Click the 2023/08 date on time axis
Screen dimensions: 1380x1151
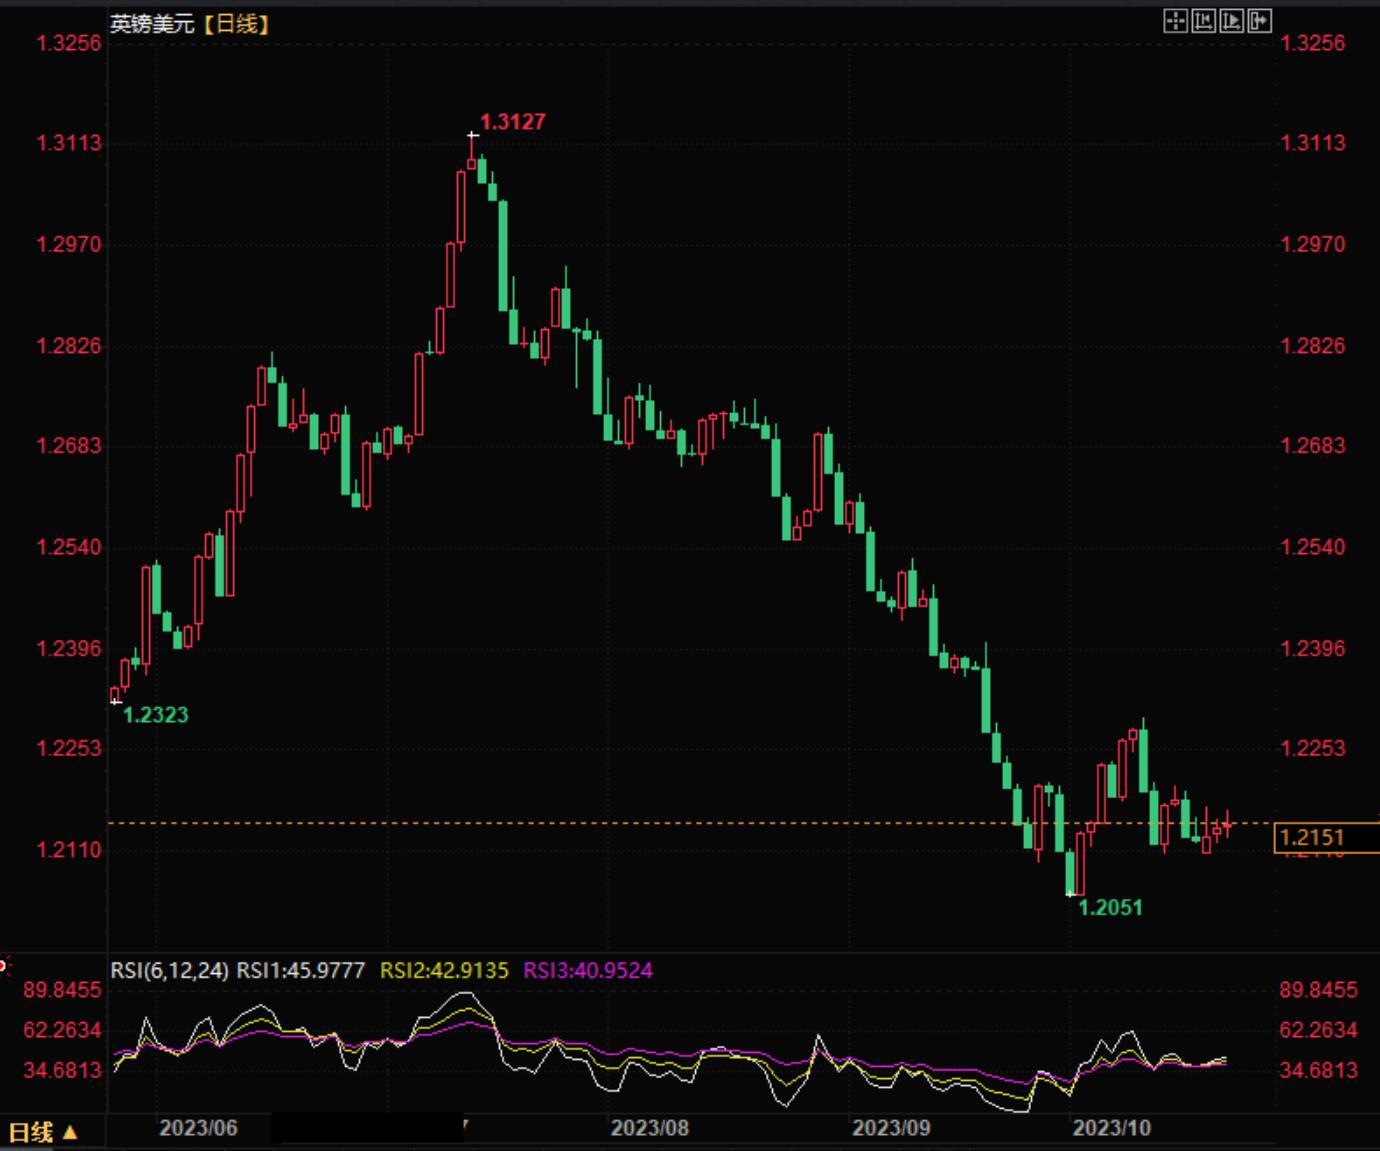(650, 1128)
